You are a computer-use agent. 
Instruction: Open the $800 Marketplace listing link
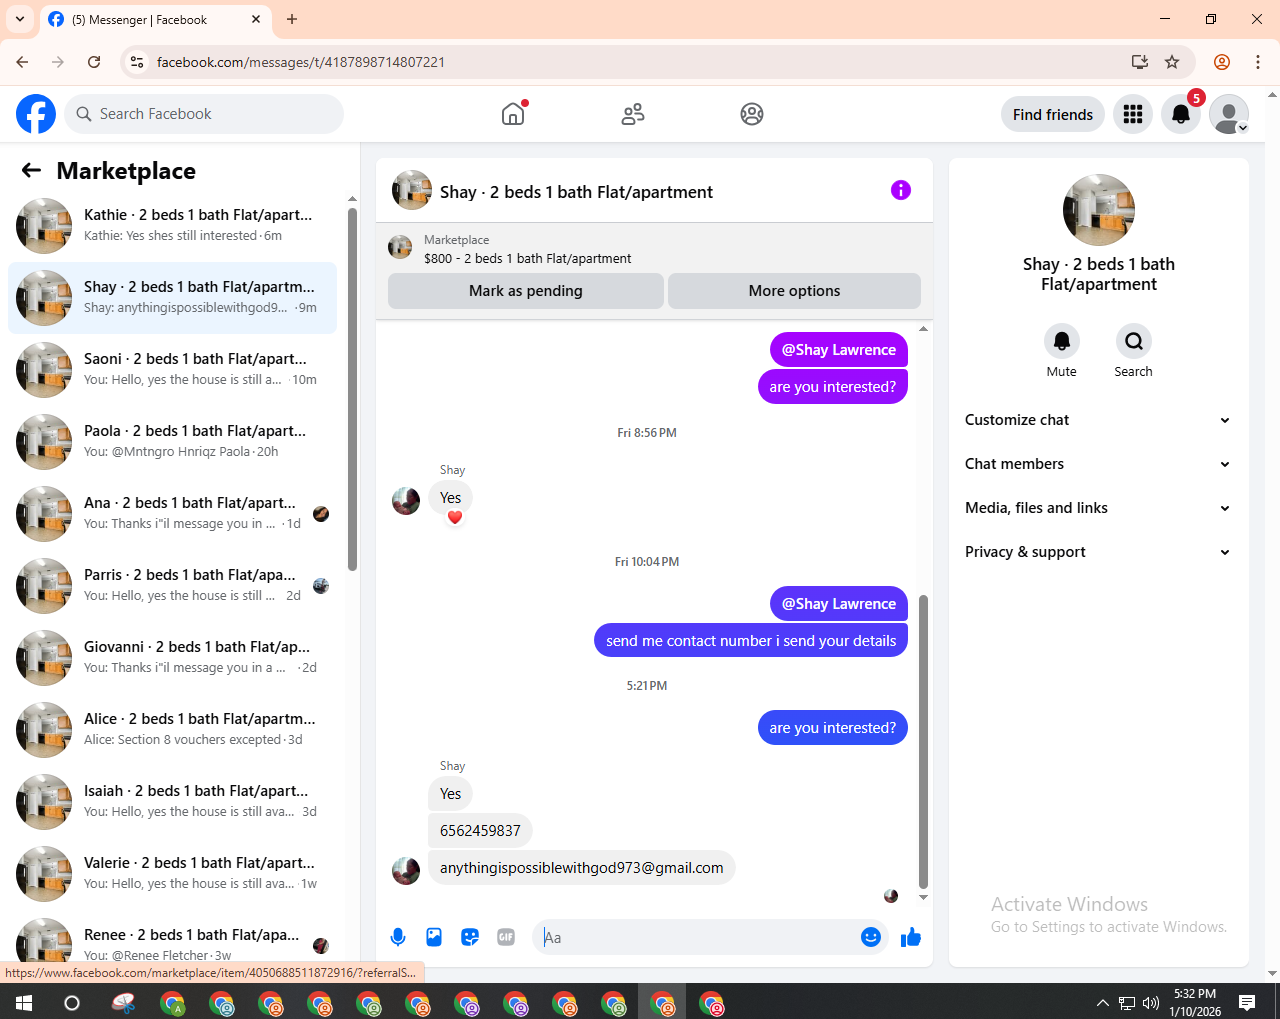pos(527,258)
